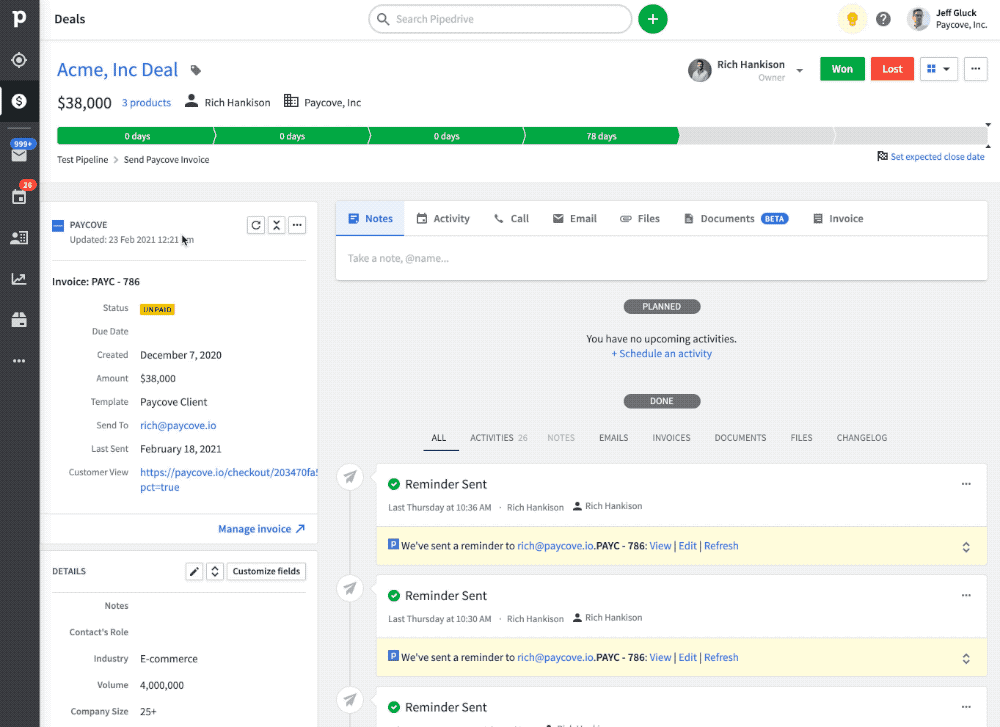Mark the deal as Lost
Image resolution: width=1000 pixels, height=727 pixels.
click(x=892, y=69)
